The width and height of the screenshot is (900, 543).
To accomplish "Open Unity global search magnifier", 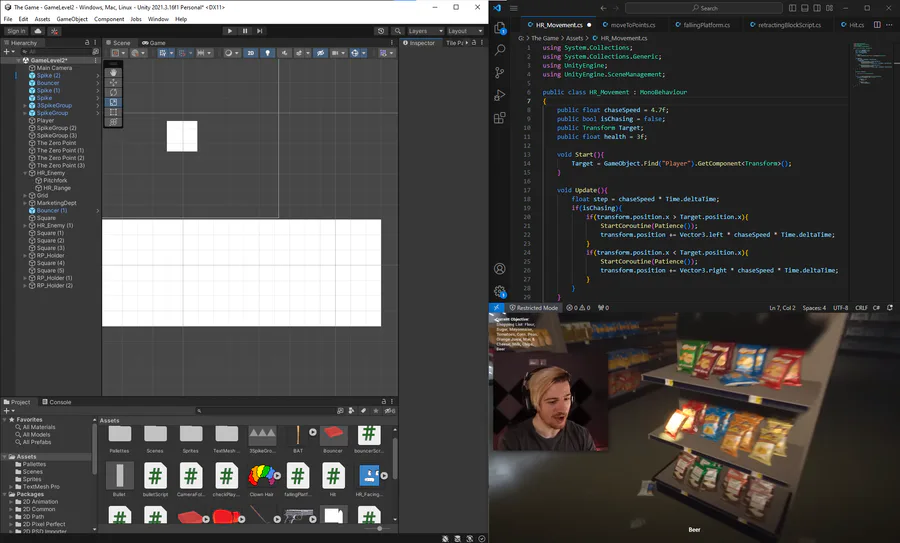I will (x=397, y=31).
